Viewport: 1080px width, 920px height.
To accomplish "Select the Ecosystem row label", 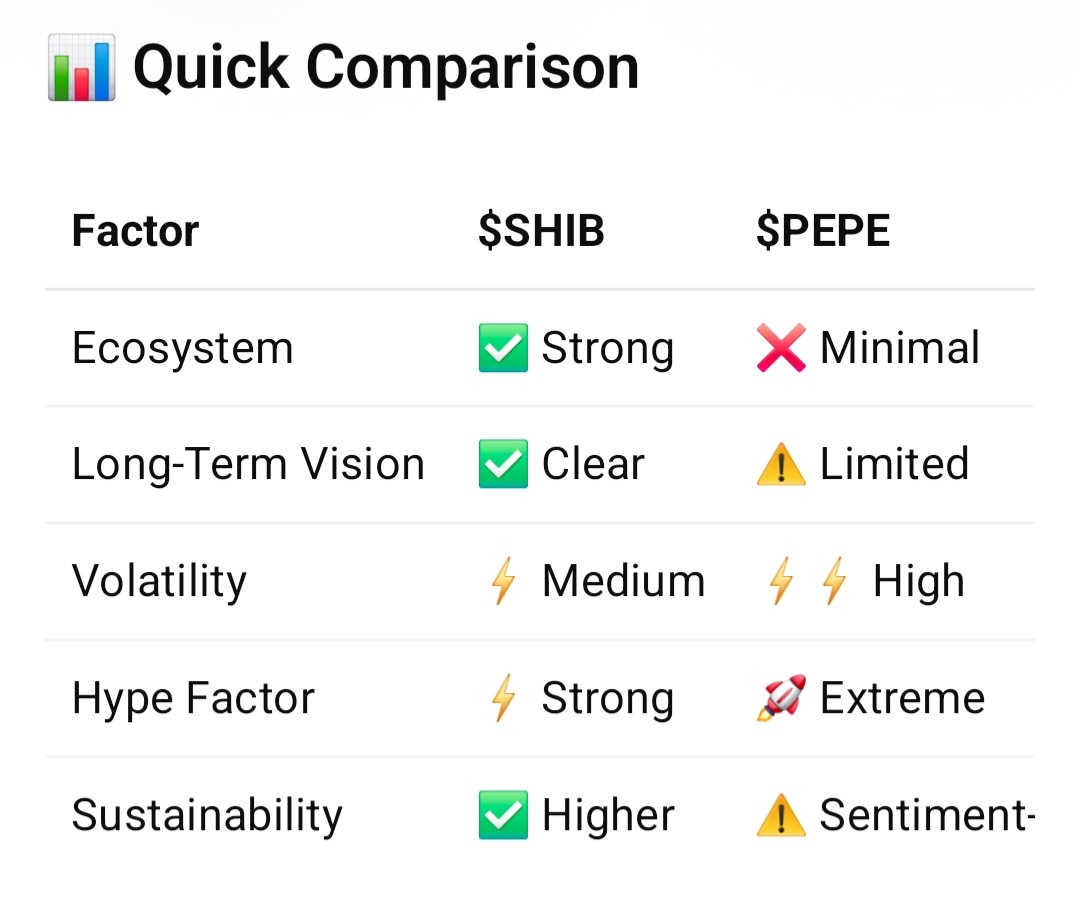I will click(183, 349).
